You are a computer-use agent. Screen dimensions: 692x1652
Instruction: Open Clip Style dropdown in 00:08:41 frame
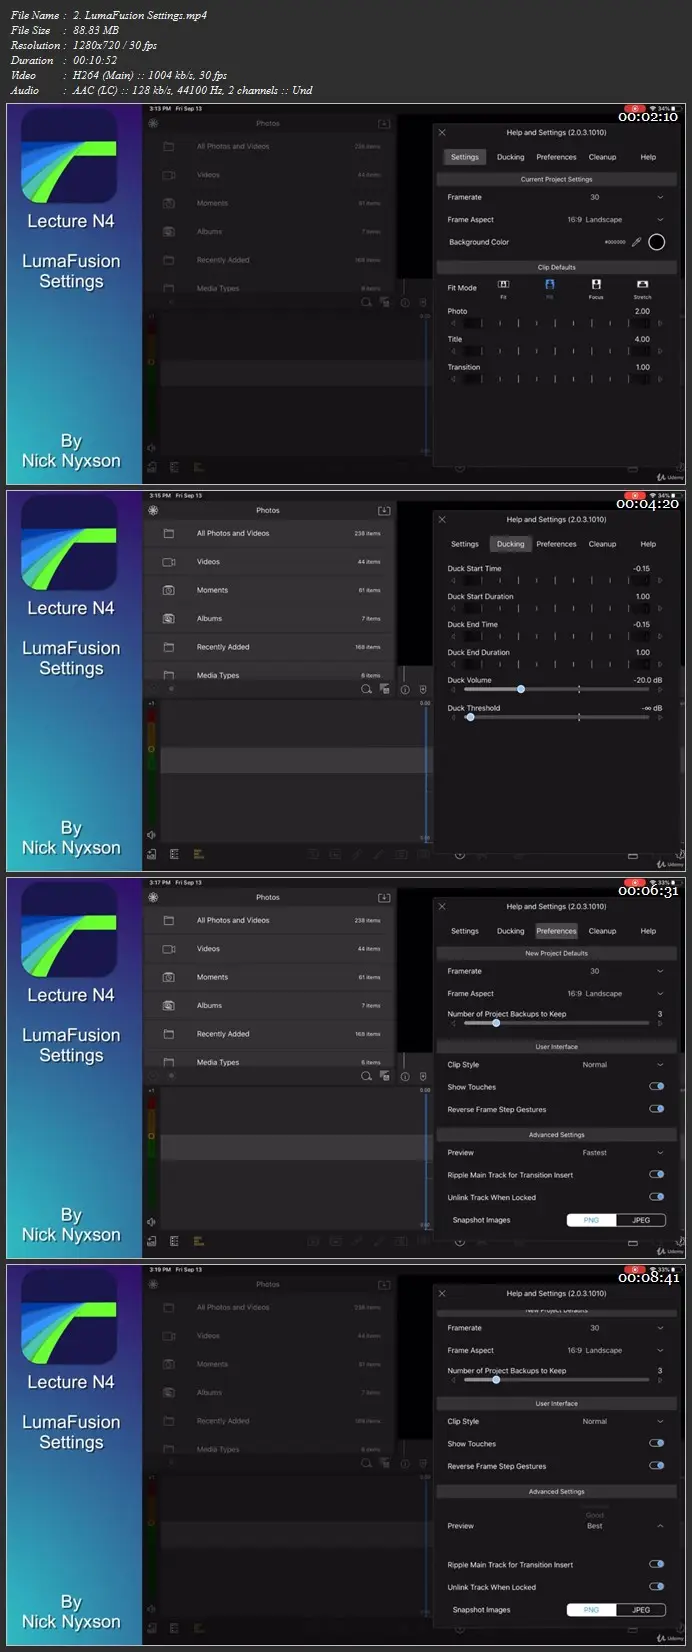(660, 1421)
